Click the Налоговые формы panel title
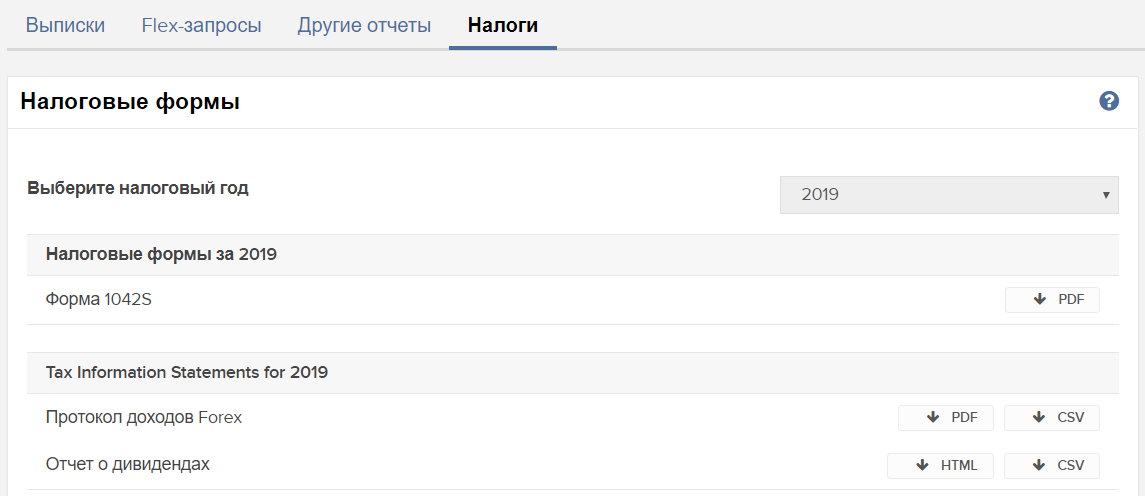Screen dimensions: 1145x496 (130, 102)
